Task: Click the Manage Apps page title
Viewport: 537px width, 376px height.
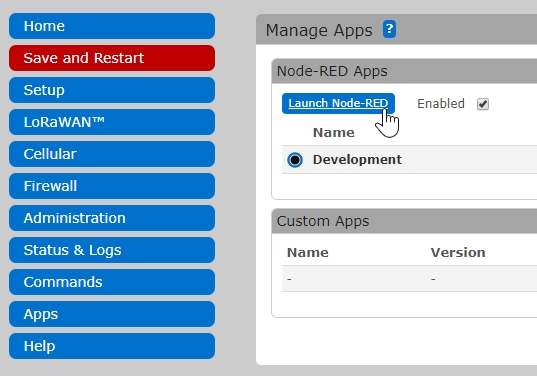Action: 319,30
